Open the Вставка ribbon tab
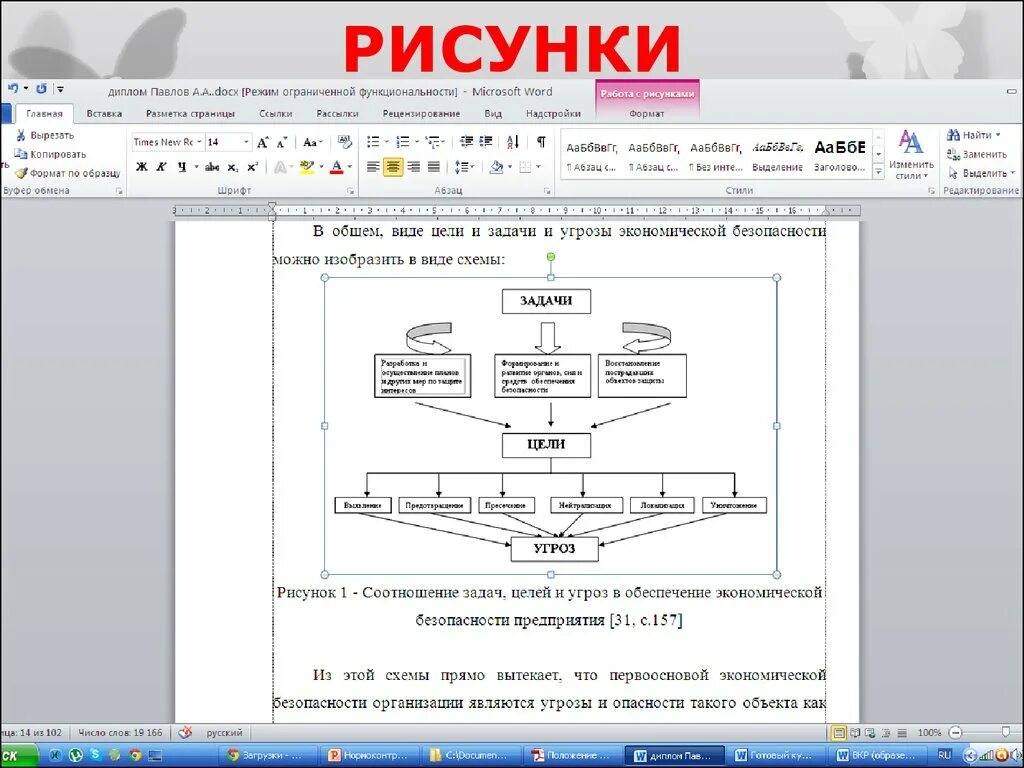1024x768 pixels. pyautogui.click(x=104, y=114)
